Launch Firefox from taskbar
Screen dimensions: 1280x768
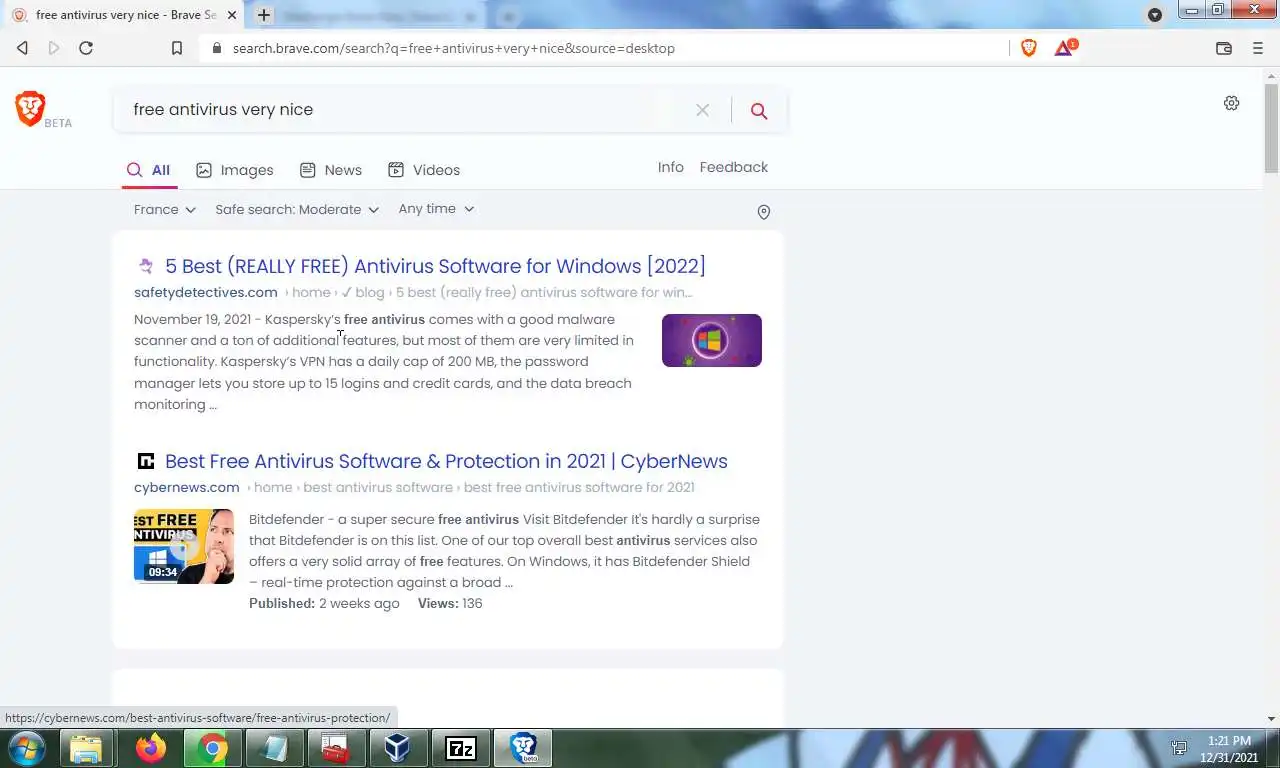[151, 748]
